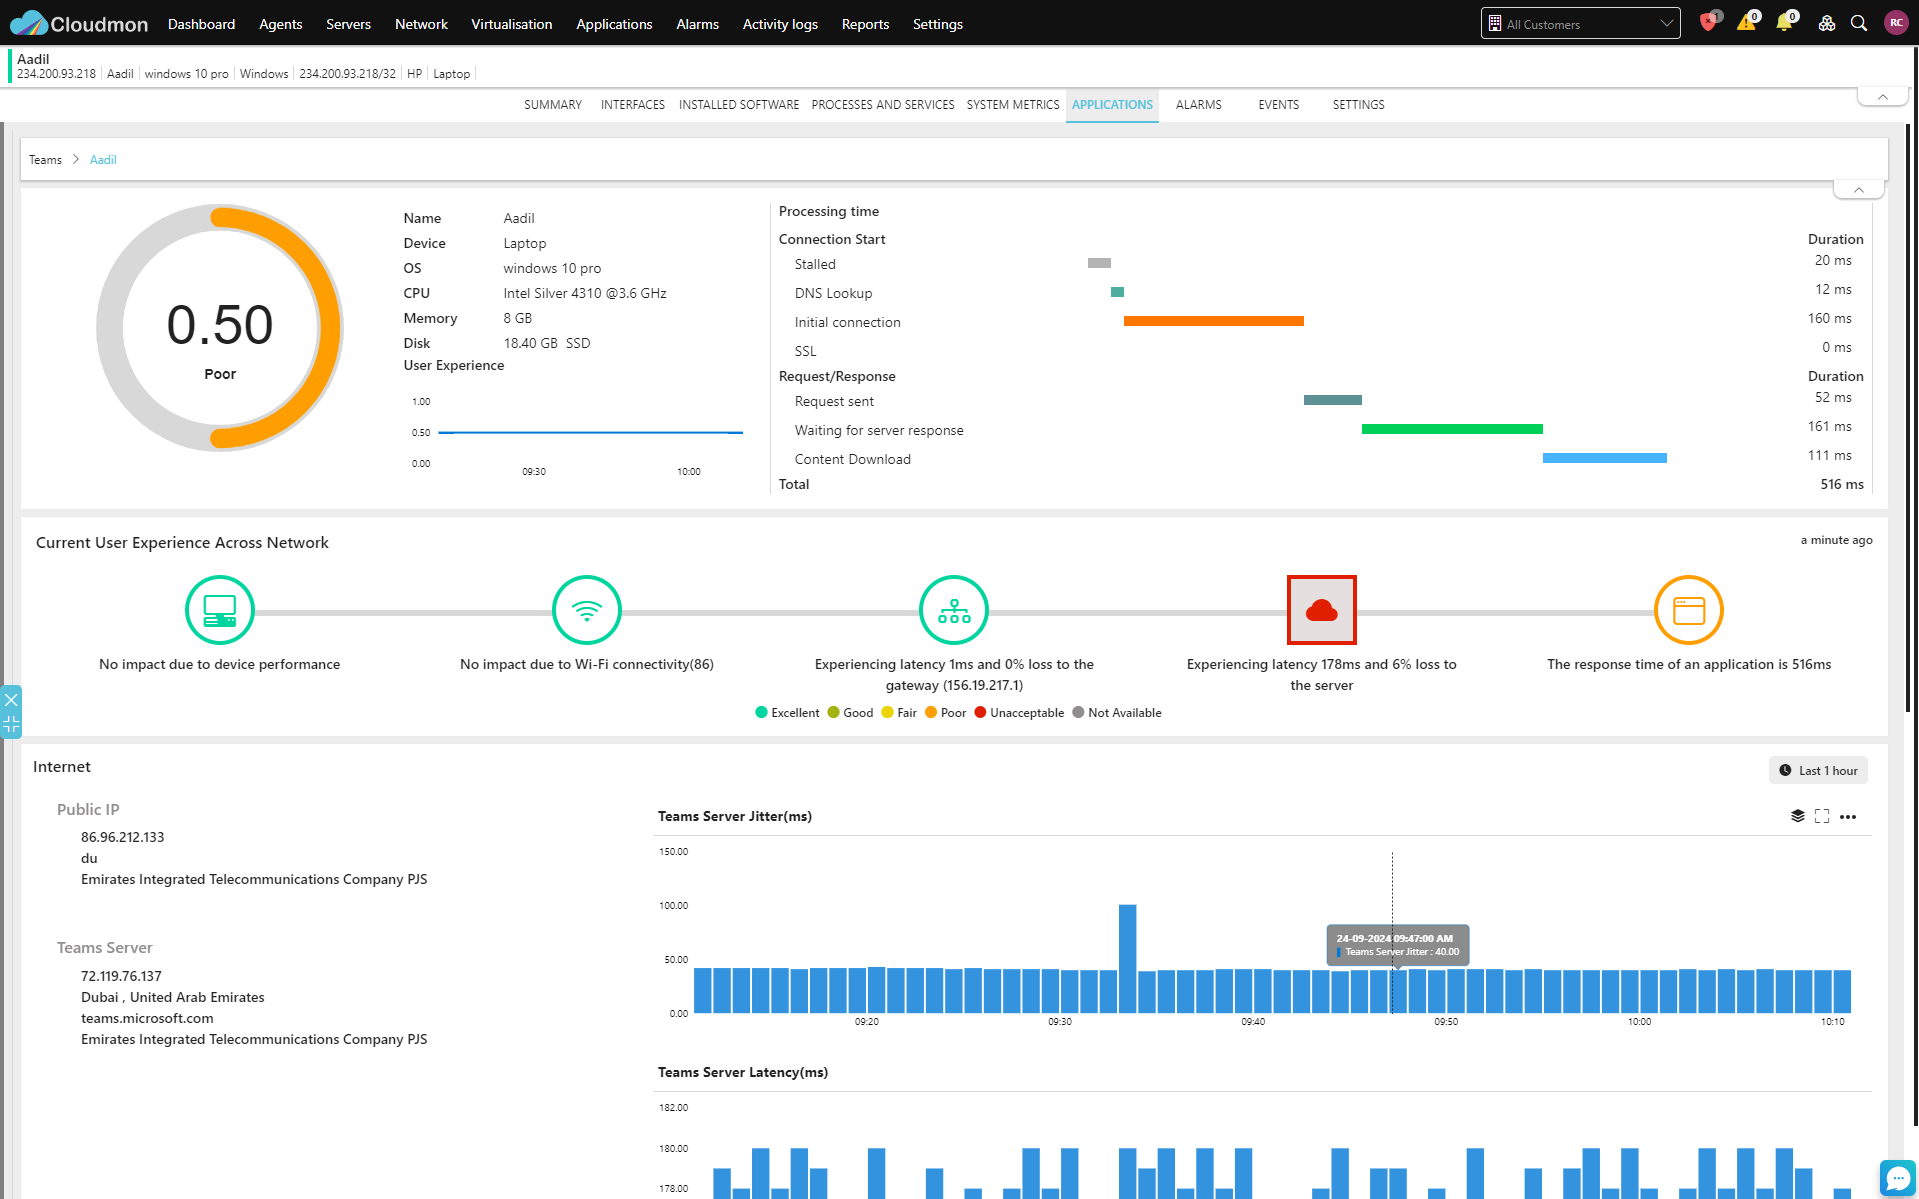Click the Initial connection orange bar
The image size is (1919, 1199).
click(x=1213, y=321)
